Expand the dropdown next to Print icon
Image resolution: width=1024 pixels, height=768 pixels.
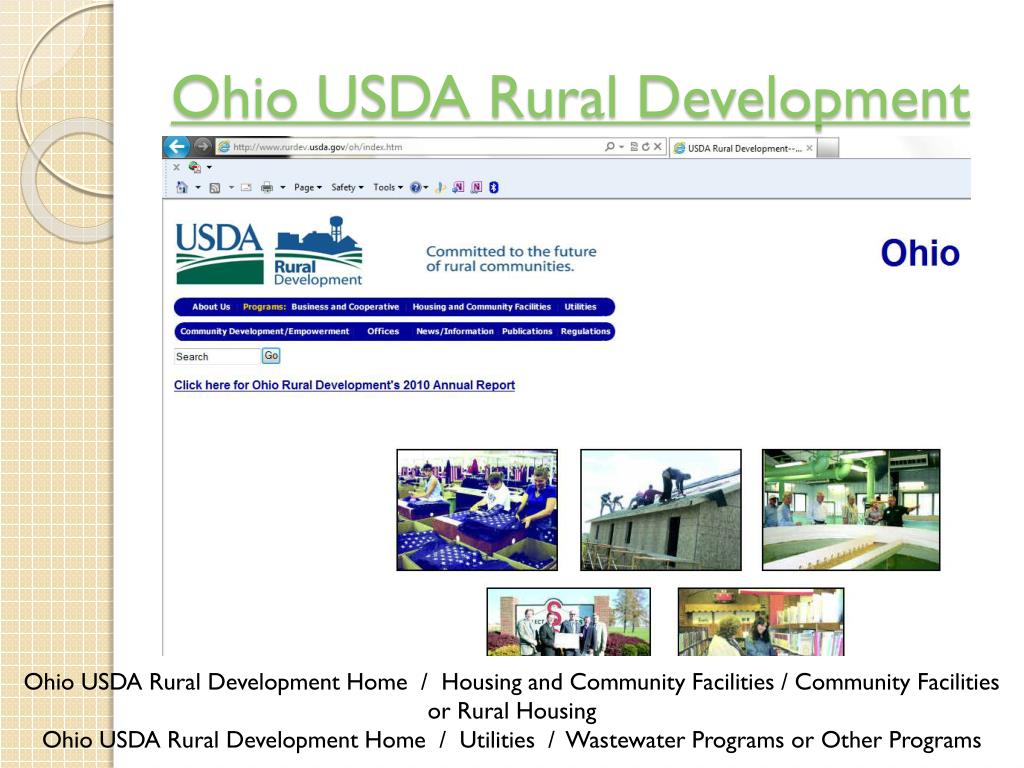(x=283, y=188)
